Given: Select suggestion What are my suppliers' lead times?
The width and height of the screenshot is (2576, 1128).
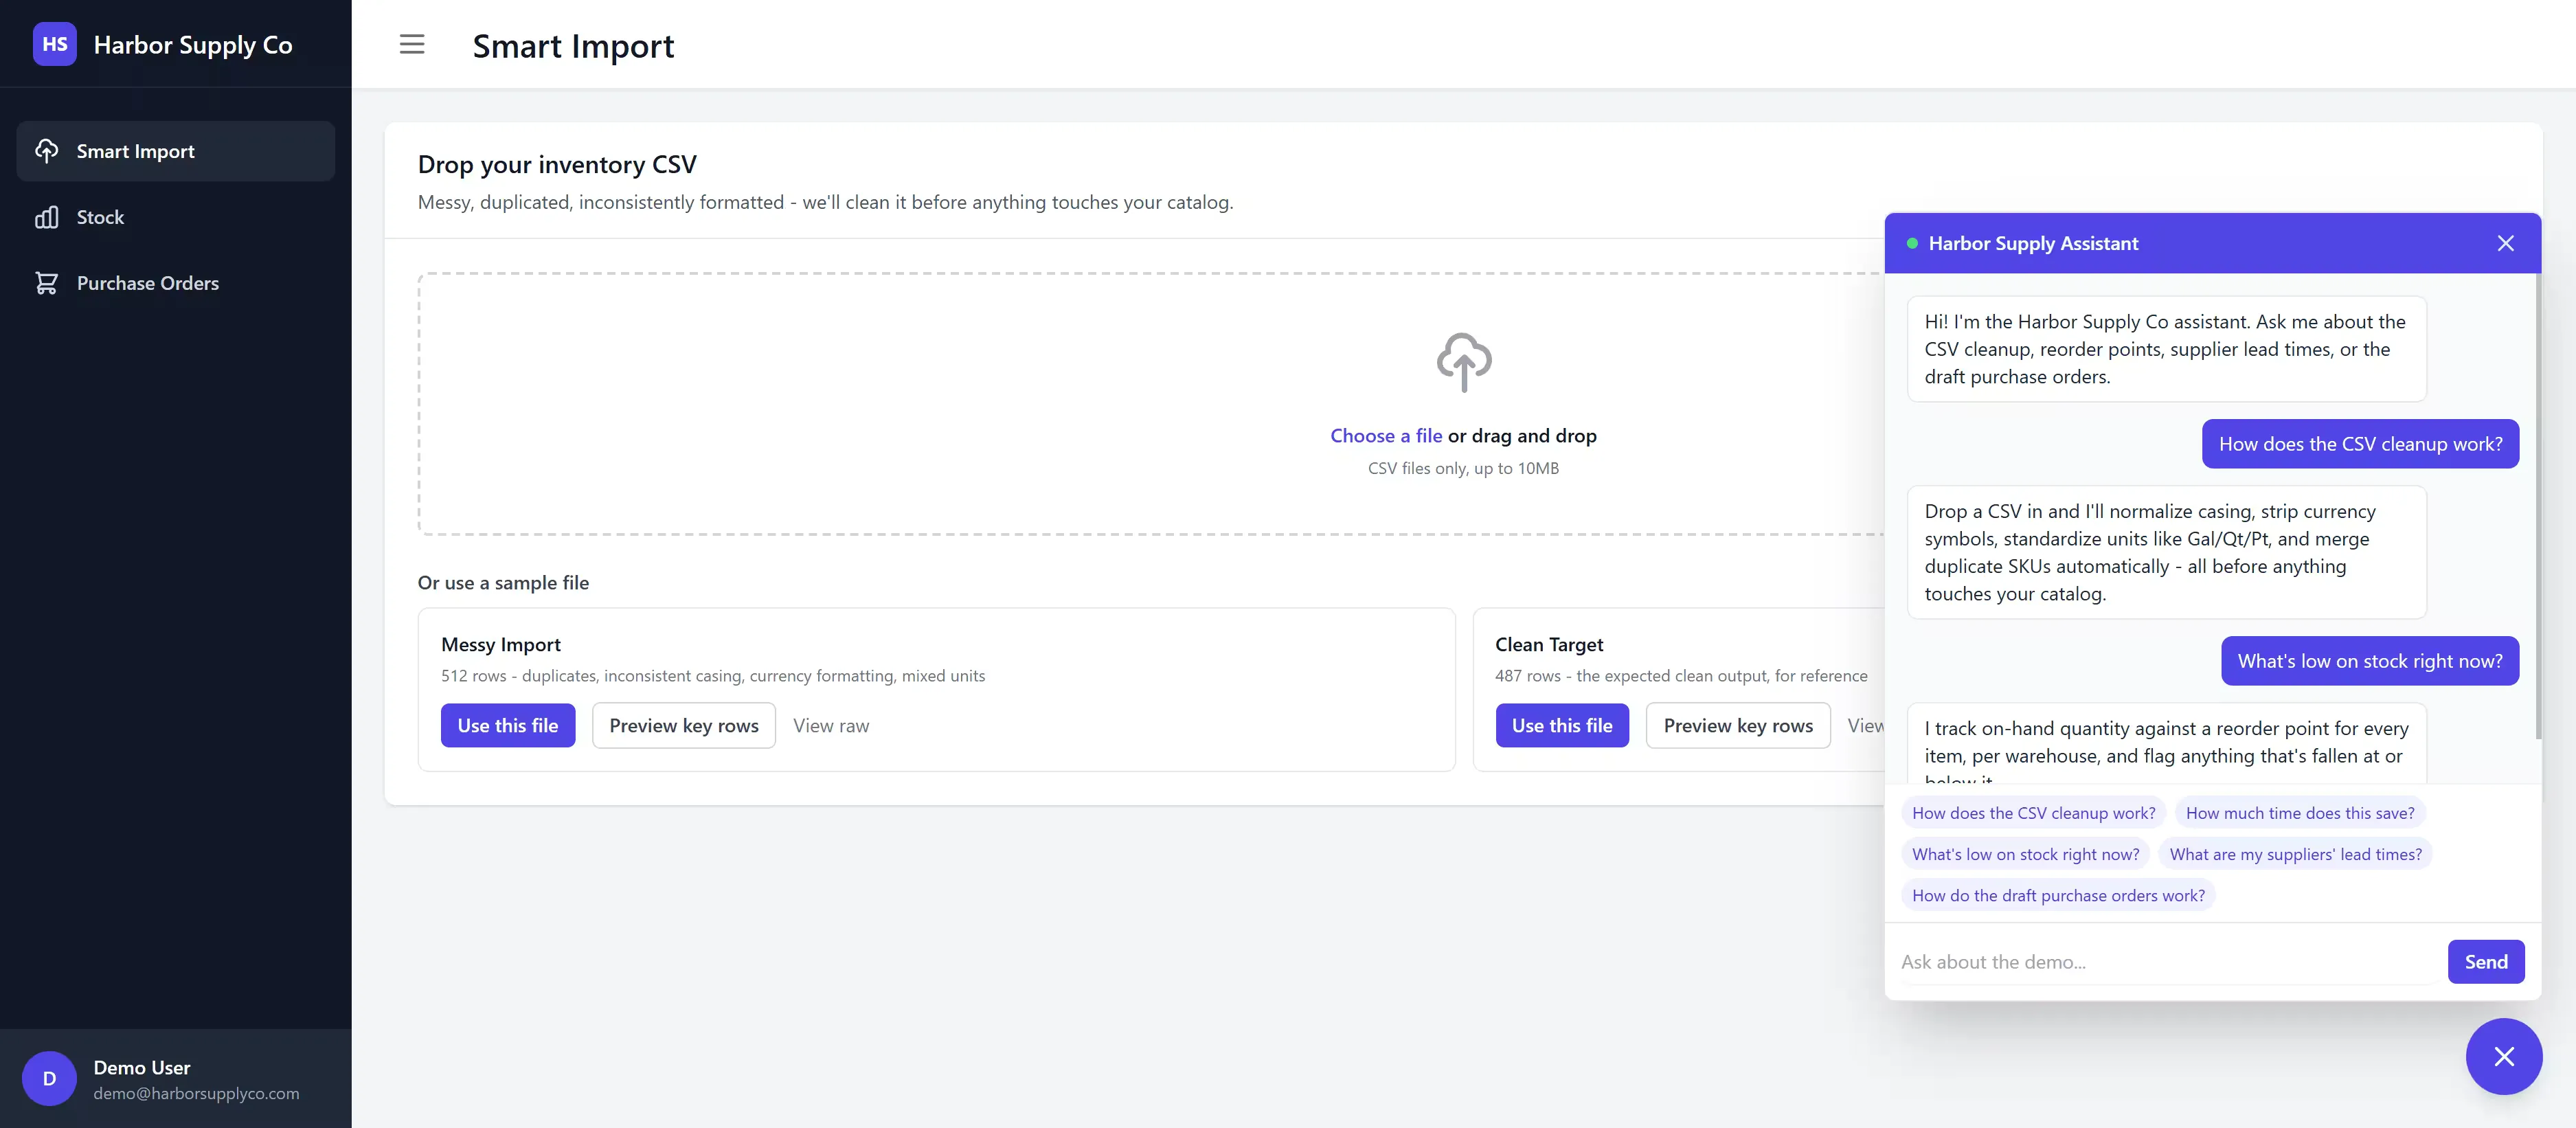Looking at the screenshot, I should pos(2295,854).
